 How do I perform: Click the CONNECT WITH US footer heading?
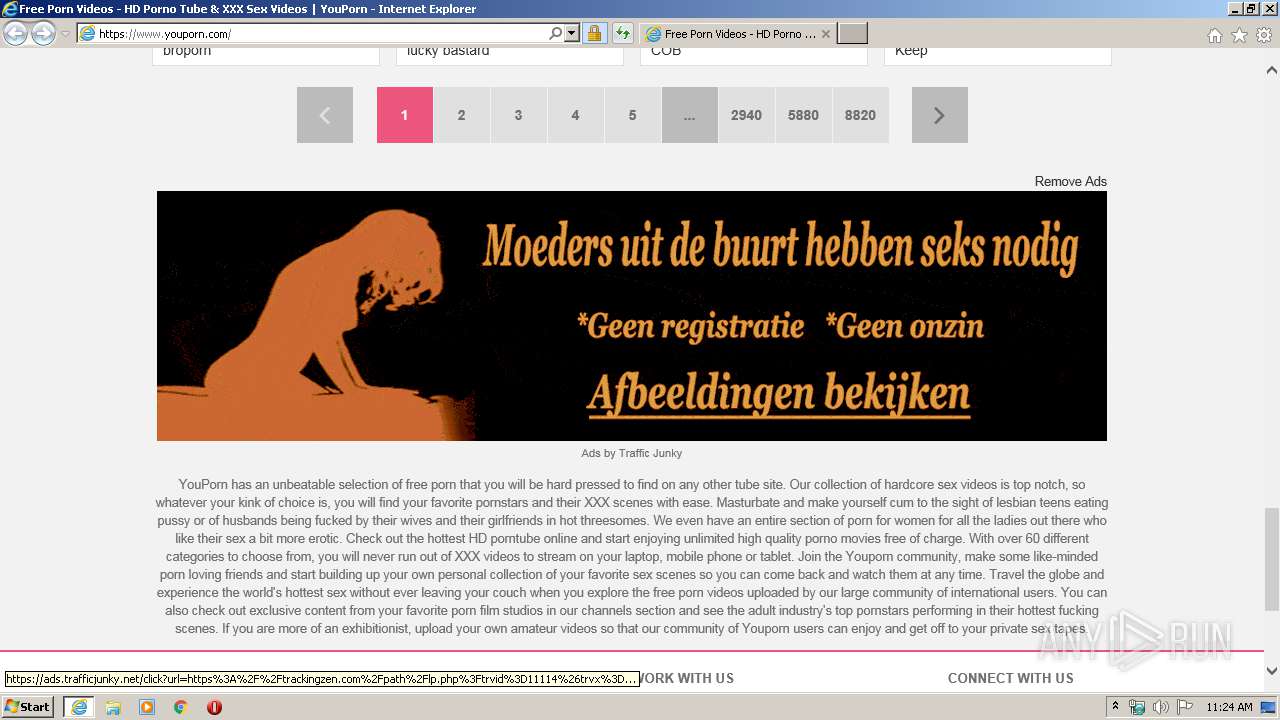coord(1011,678)
